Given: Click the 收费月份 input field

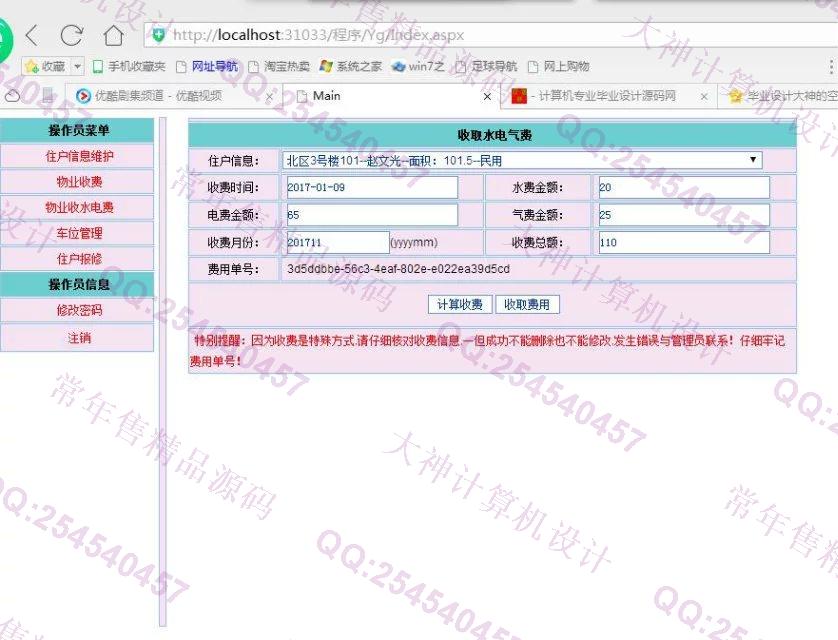Looking at the screenshot, I should pyautogui.click(x=338, y=243).
